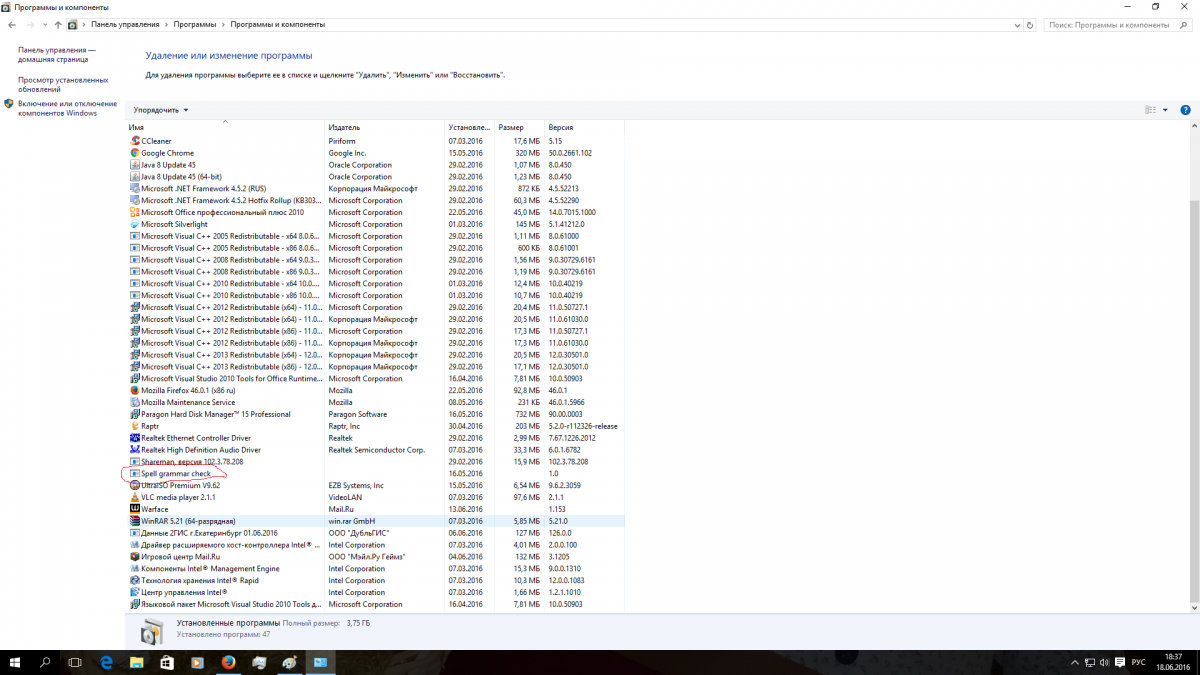Select the Spell grammar check row

pyautogui.click(x=375, y=473)
